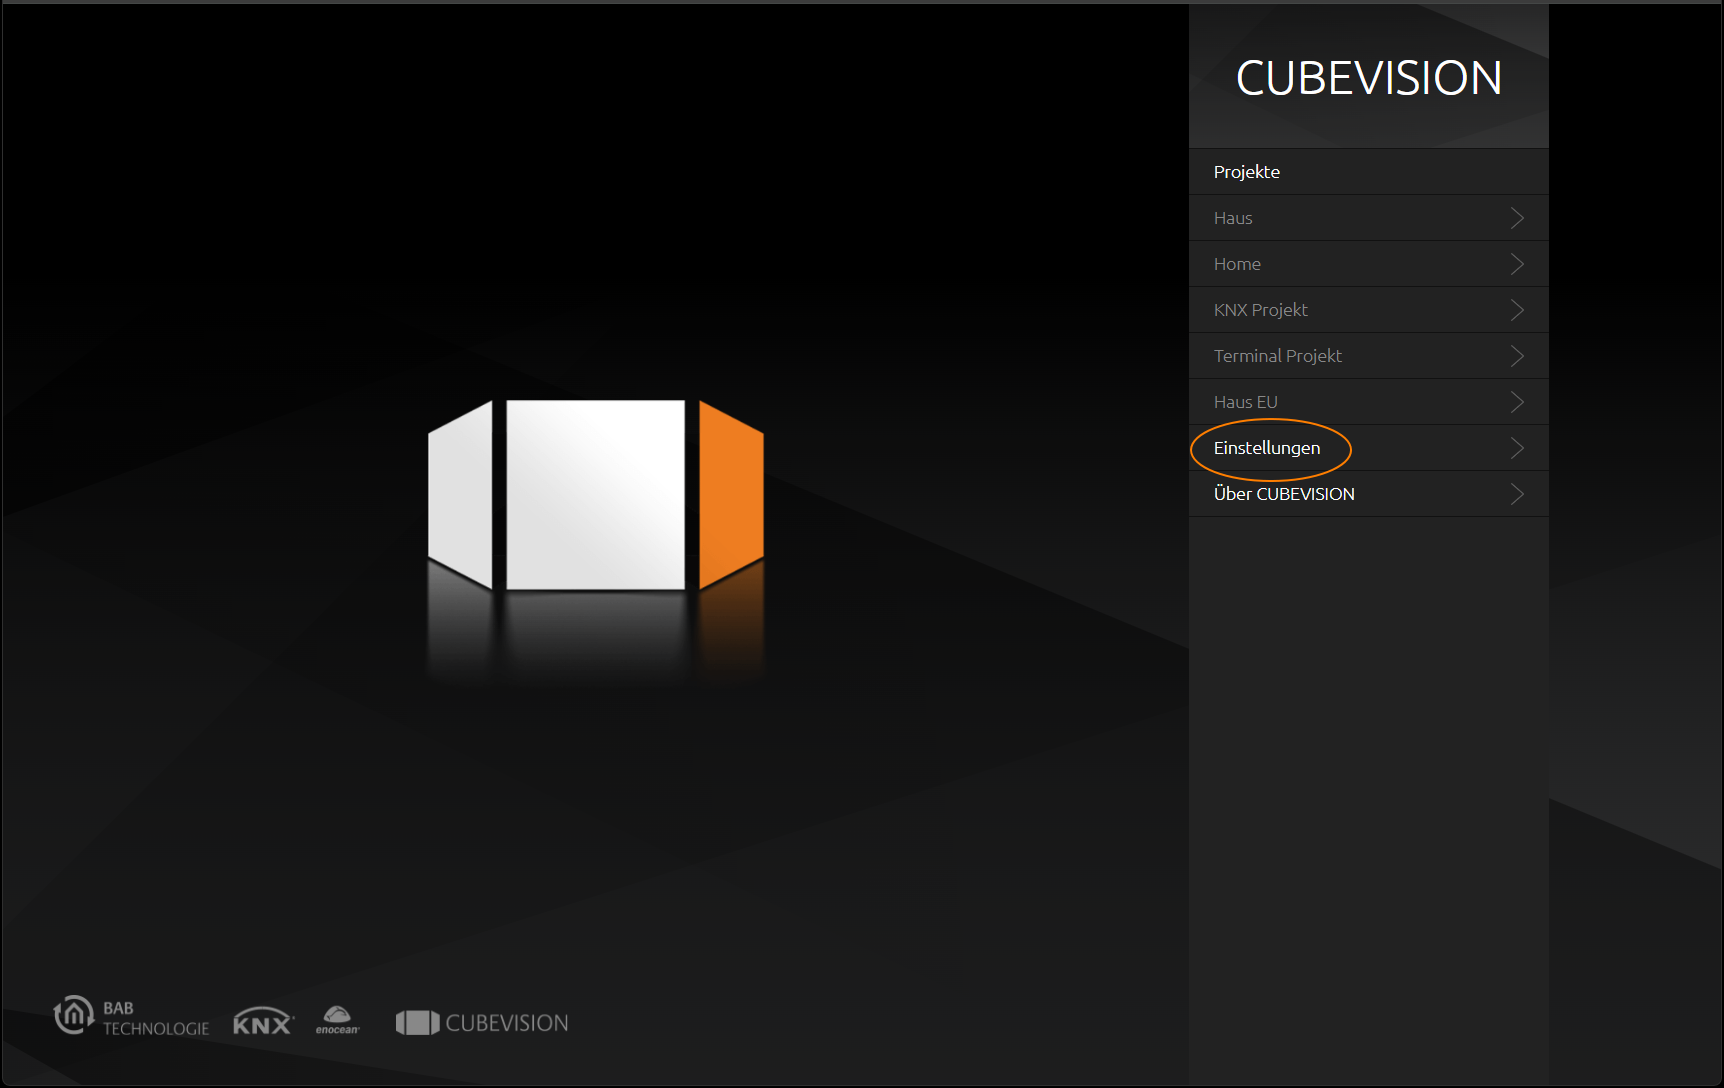Click the large cube logo in center
The image size is (1724, 1088).
point(596,495)
